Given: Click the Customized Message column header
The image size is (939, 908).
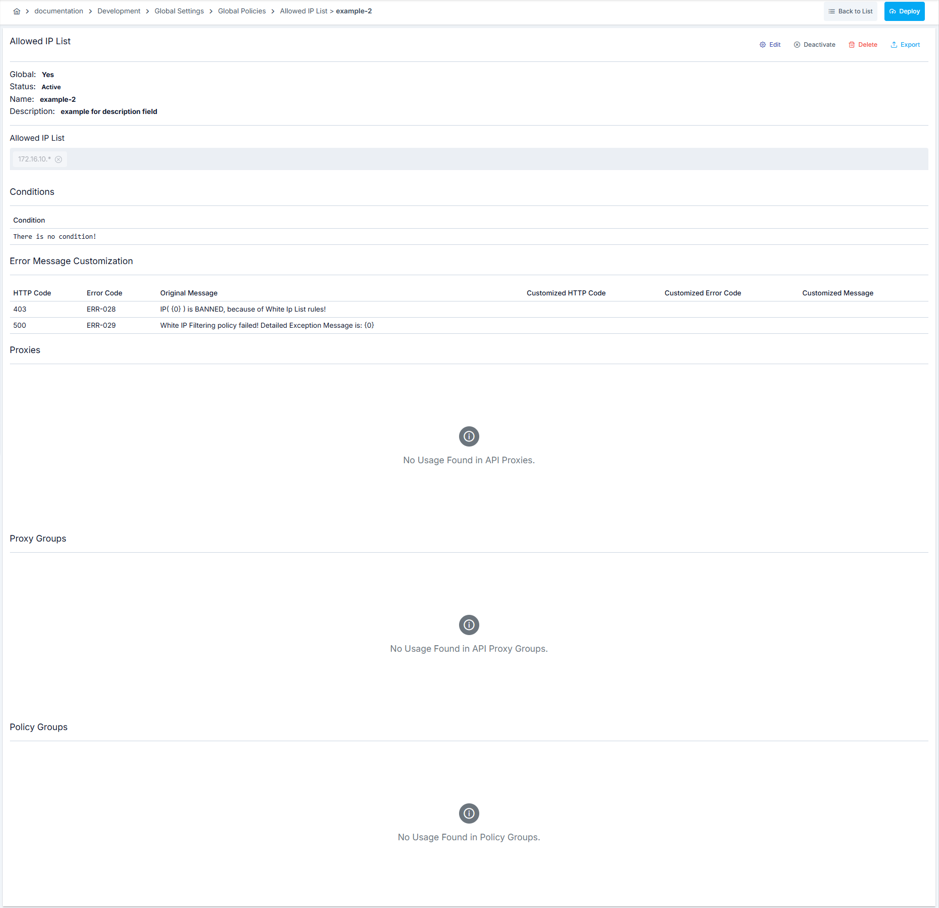Looking at the screenshot, I should [837, 293].
